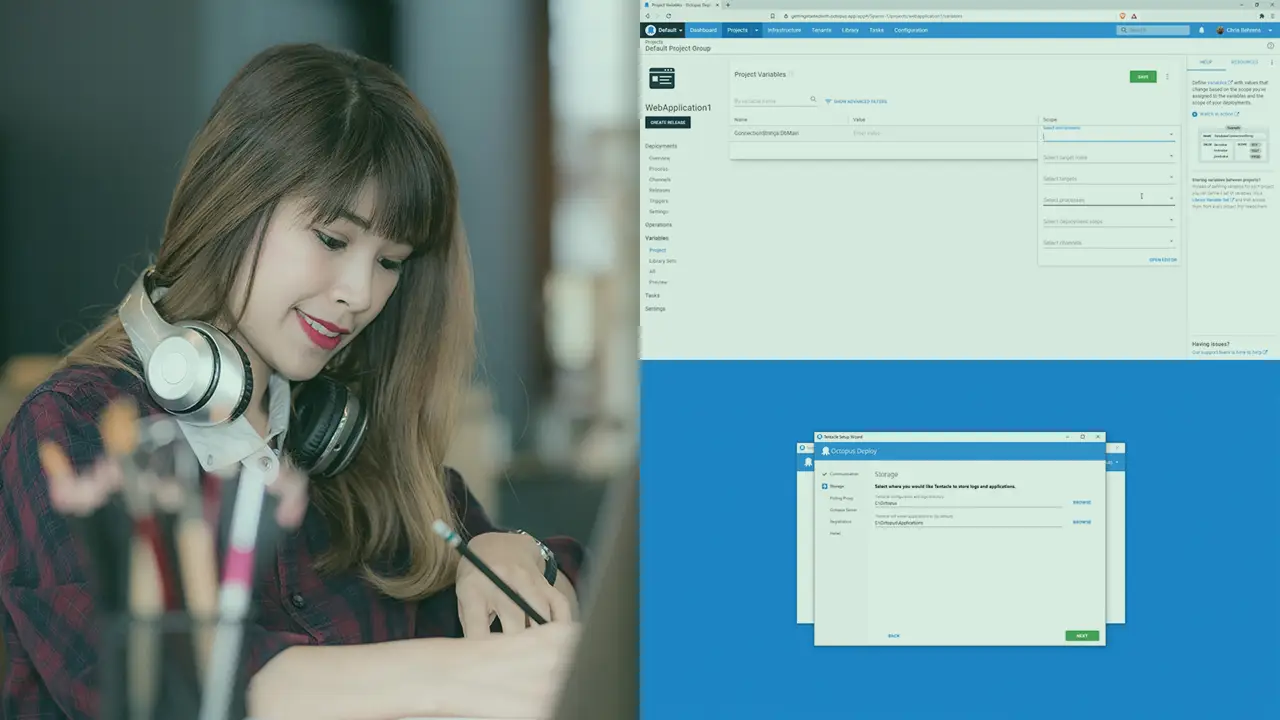Browse for the Tentacle applications directory
Image resolution: width=1280 pixels, height=720 pixels.
(1082, 522)
